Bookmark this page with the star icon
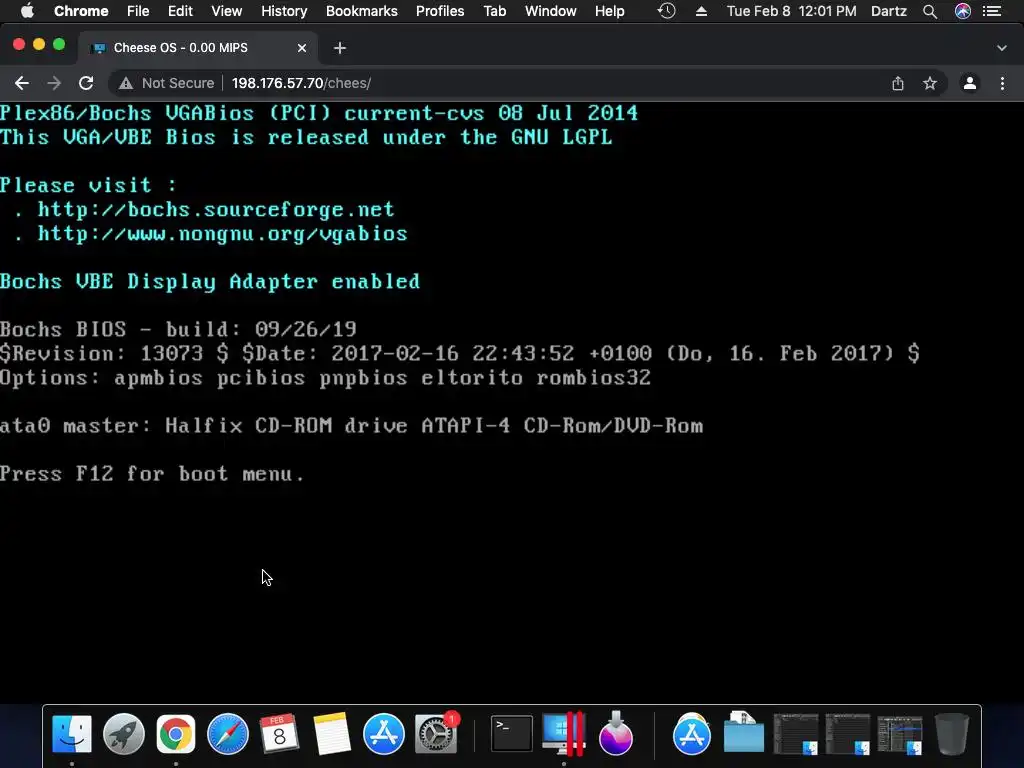Image resolution: width=1024 pixels, height=768 pixels. click(x=930, y=83)
